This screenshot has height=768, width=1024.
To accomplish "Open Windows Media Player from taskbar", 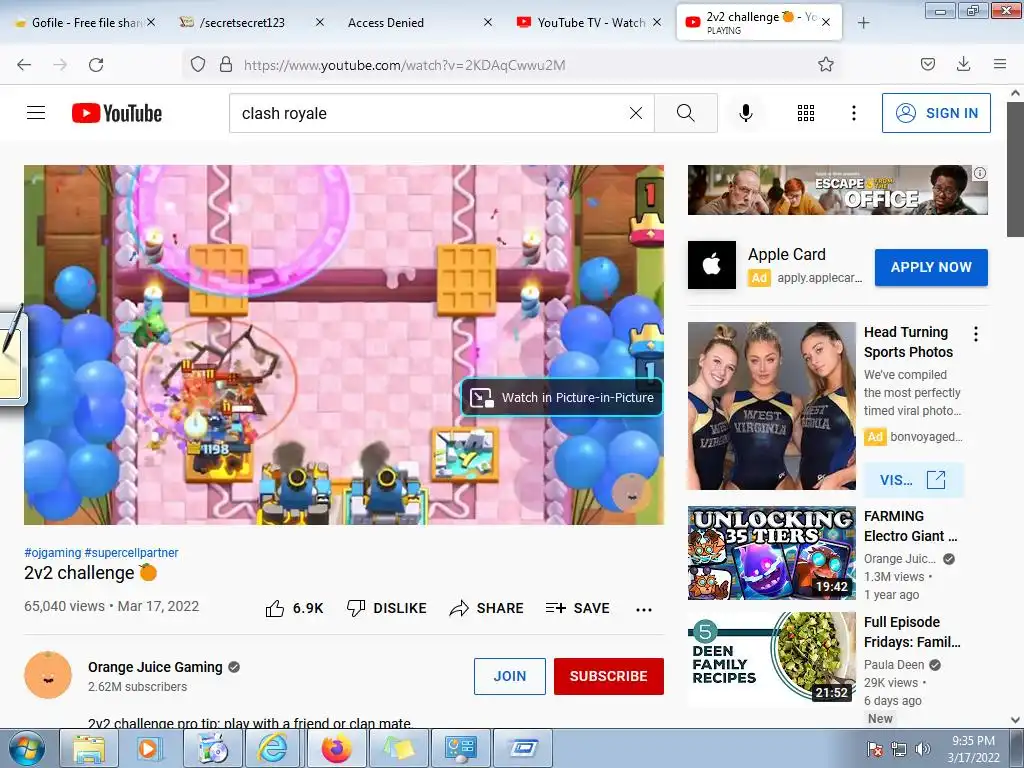I will [150, 748].
